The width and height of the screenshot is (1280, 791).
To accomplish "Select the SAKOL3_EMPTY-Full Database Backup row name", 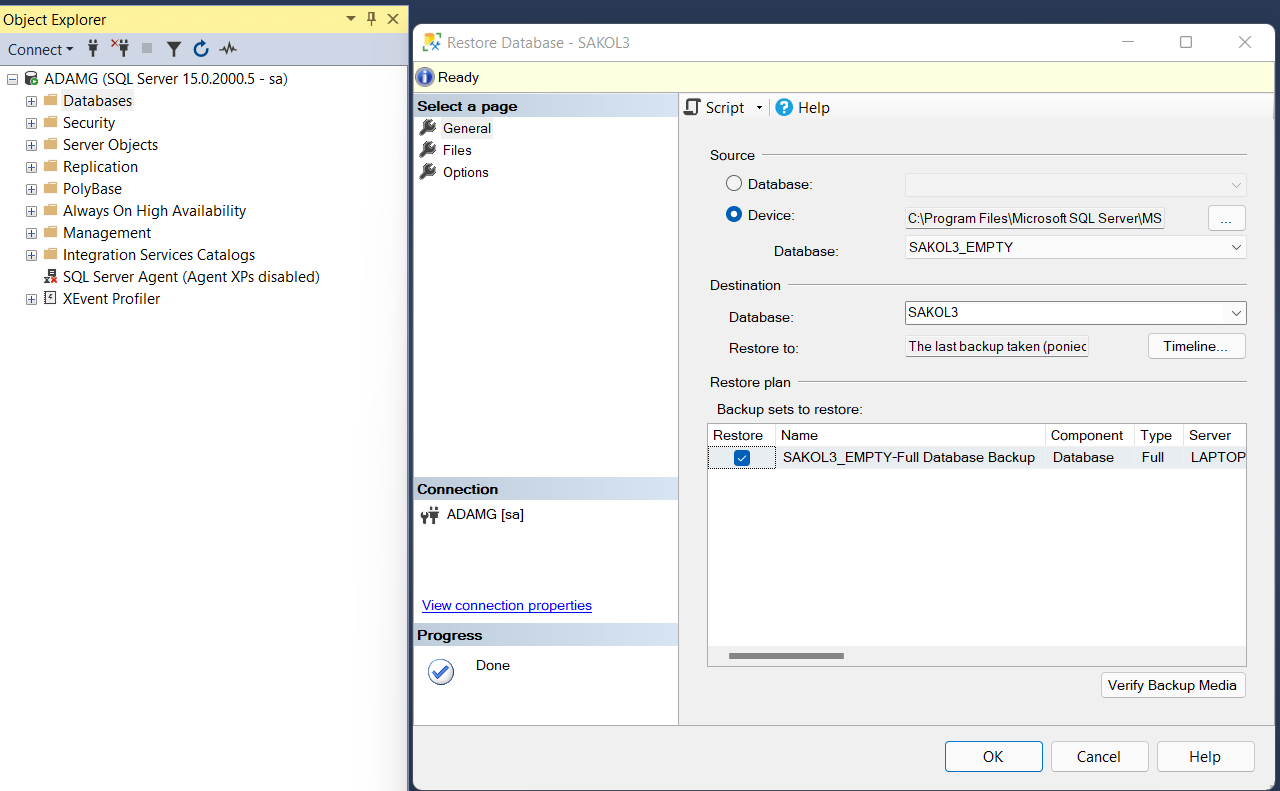I will click(909, 457).
